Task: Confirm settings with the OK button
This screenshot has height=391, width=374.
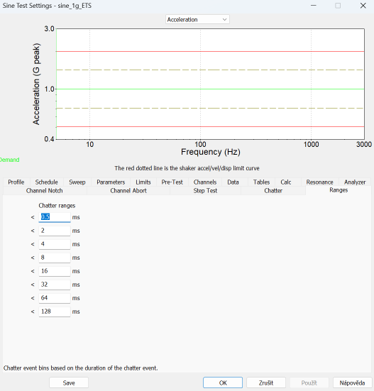Action: point(223,383)
